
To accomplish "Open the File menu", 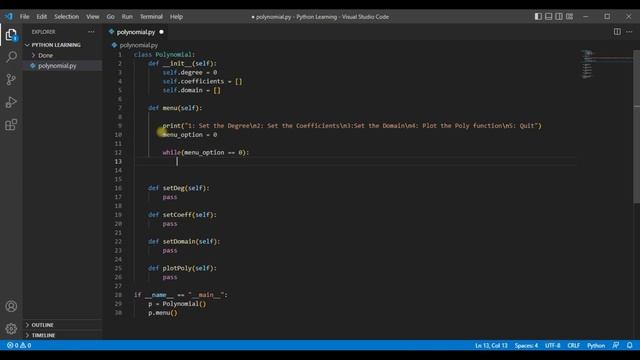I will point(24,17).
